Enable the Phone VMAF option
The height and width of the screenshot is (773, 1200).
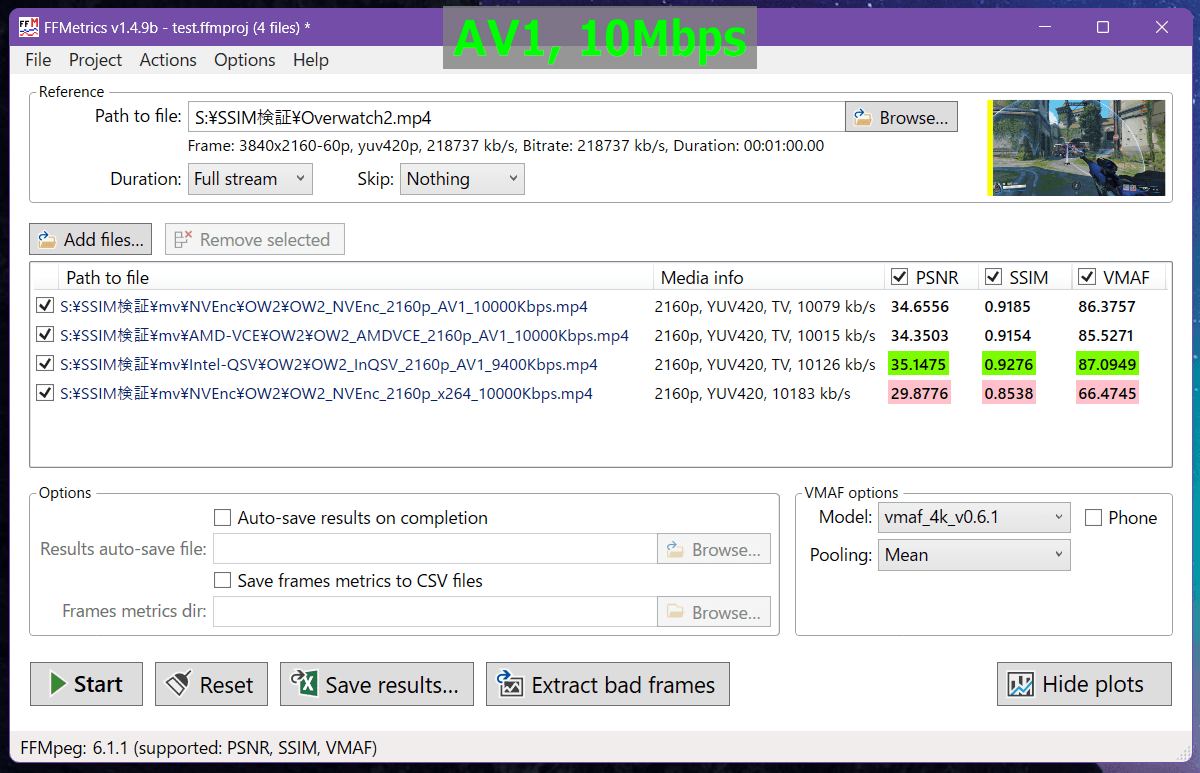click(x=1093, y=517)
